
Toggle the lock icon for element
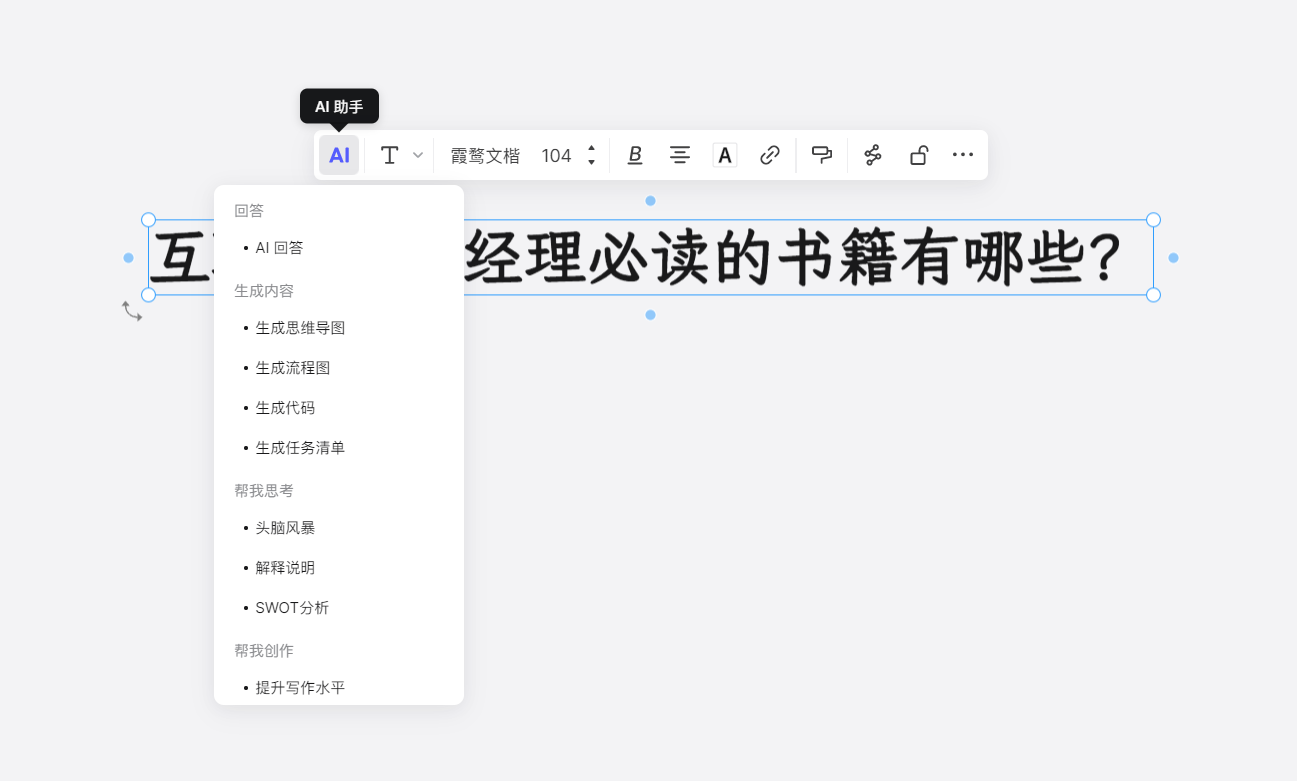(x=918, y=155)
